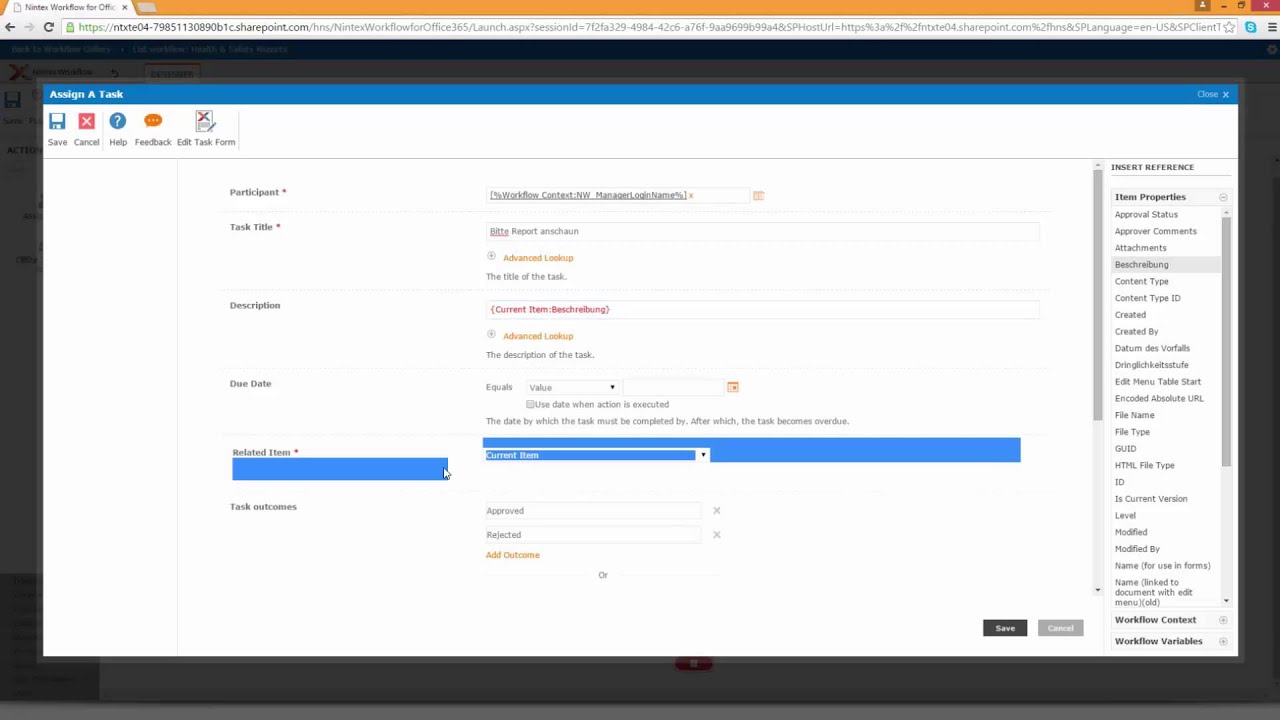Close the Nintex Workflow browser tab
The height and width of the screenshot is (720, 1280).
click(x=125, y=7)
